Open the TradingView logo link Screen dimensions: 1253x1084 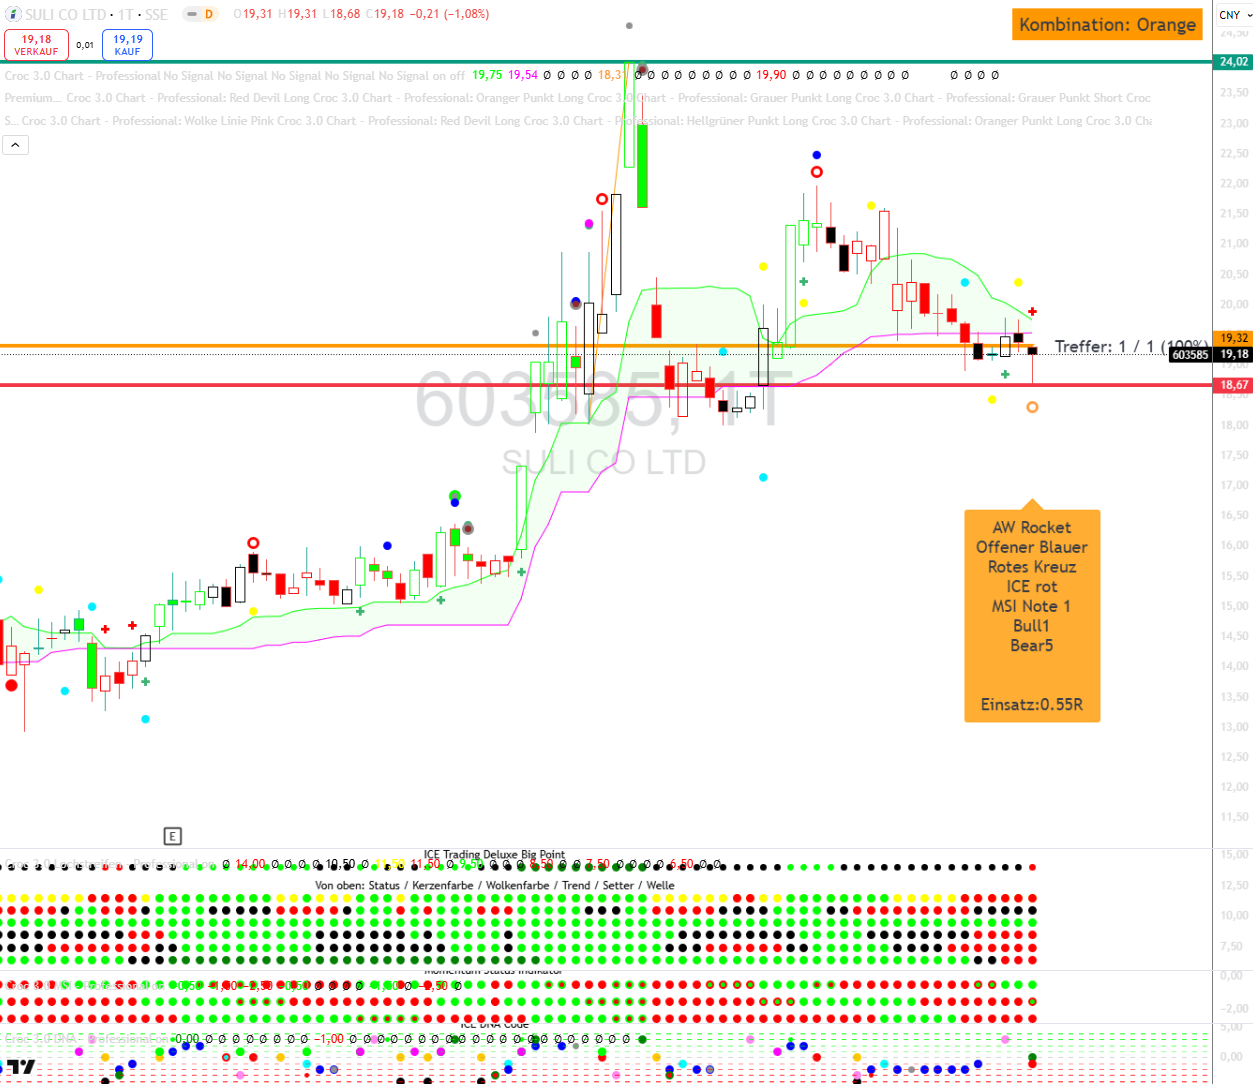(21, 1067)
